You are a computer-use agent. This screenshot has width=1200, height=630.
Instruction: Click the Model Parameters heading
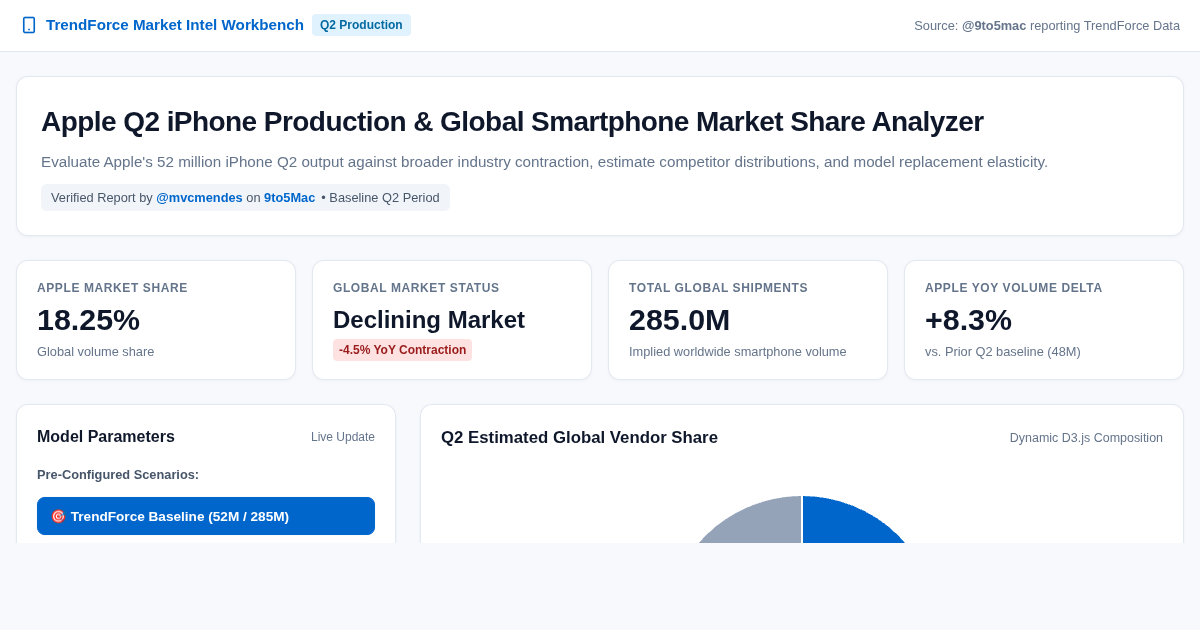click(x=106, y=437)
